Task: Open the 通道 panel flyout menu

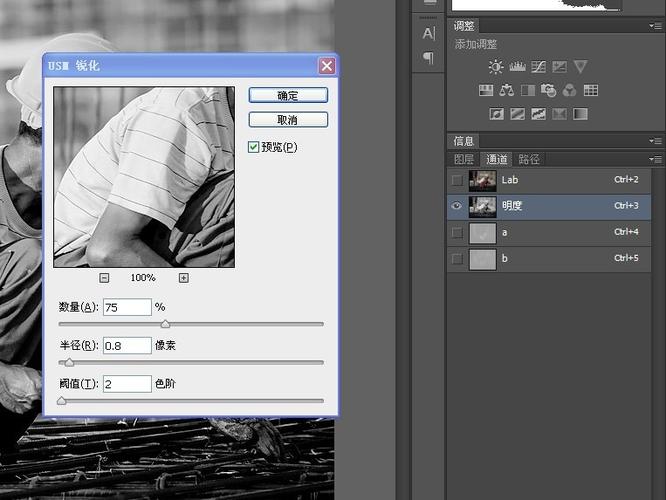Action: pyautogui.click(x=655, y=159)
